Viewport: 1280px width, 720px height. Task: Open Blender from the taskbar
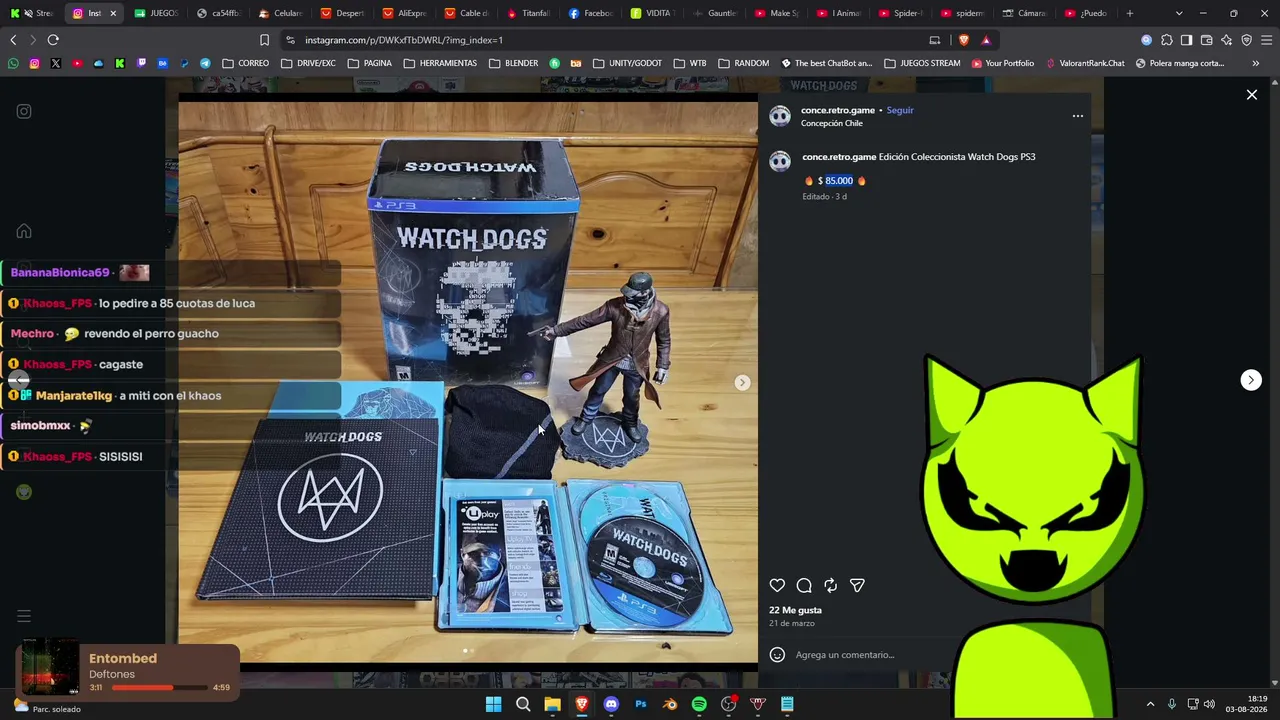[x=670, y=704]
